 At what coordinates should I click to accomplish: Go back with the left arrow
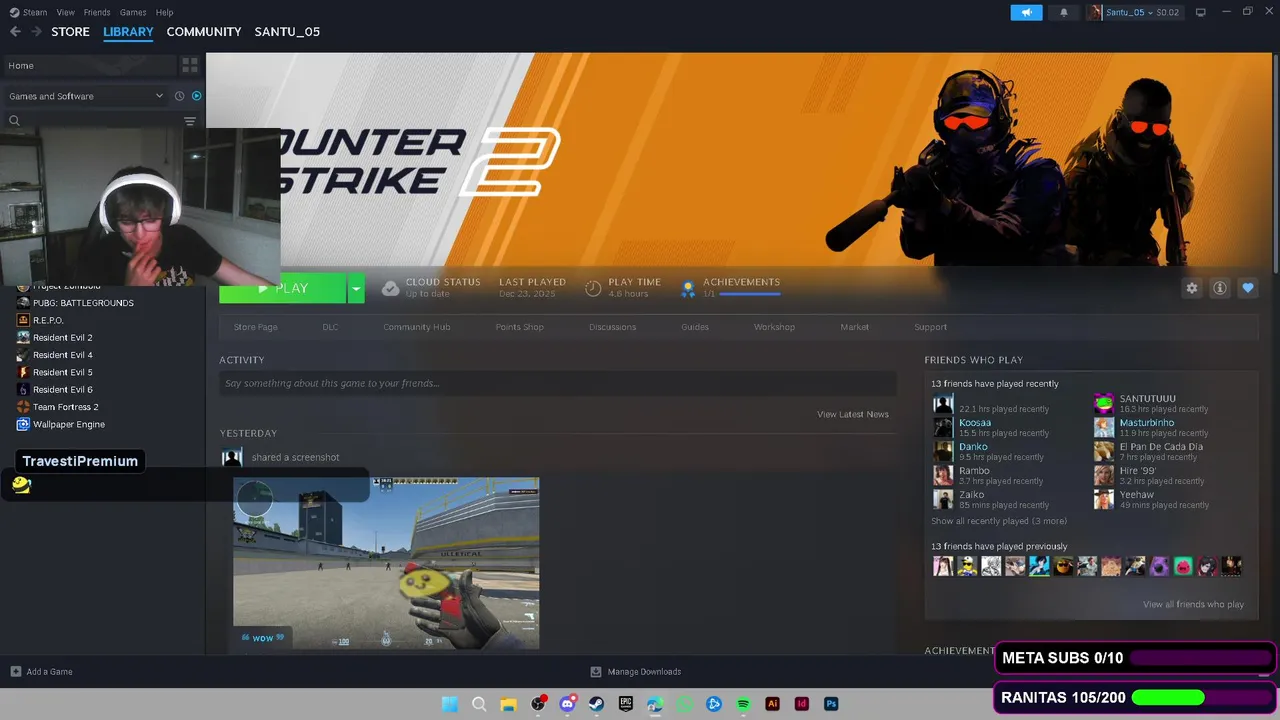15,32
